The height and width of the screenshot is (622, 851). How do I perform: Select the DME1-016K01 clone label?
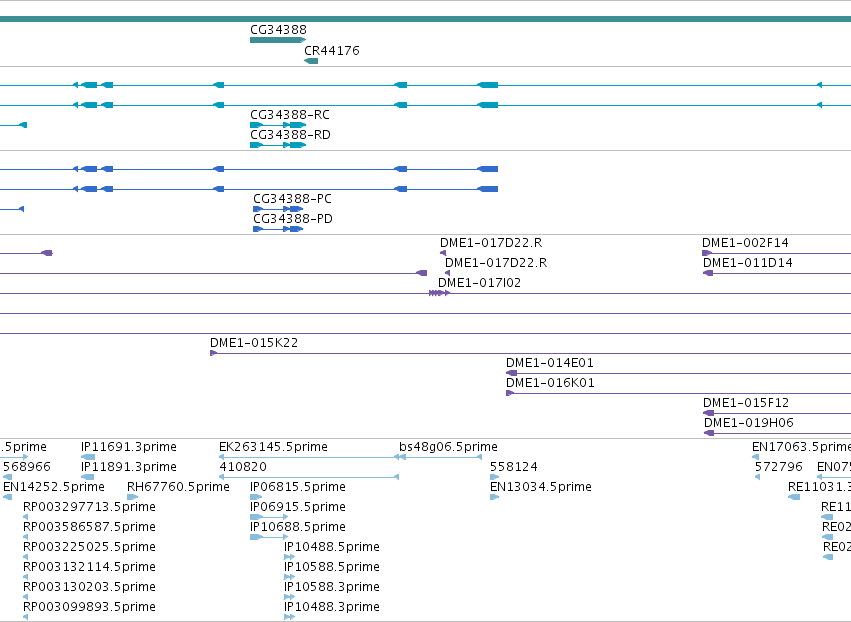(x=550, y=383)
